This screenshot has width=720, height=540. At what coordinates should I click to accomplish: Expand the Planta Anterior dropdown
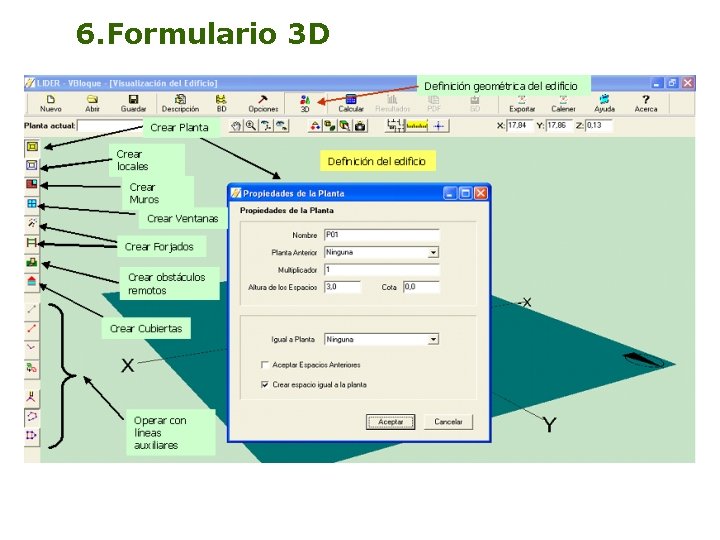pyautogui.click(x=433, y=253)
